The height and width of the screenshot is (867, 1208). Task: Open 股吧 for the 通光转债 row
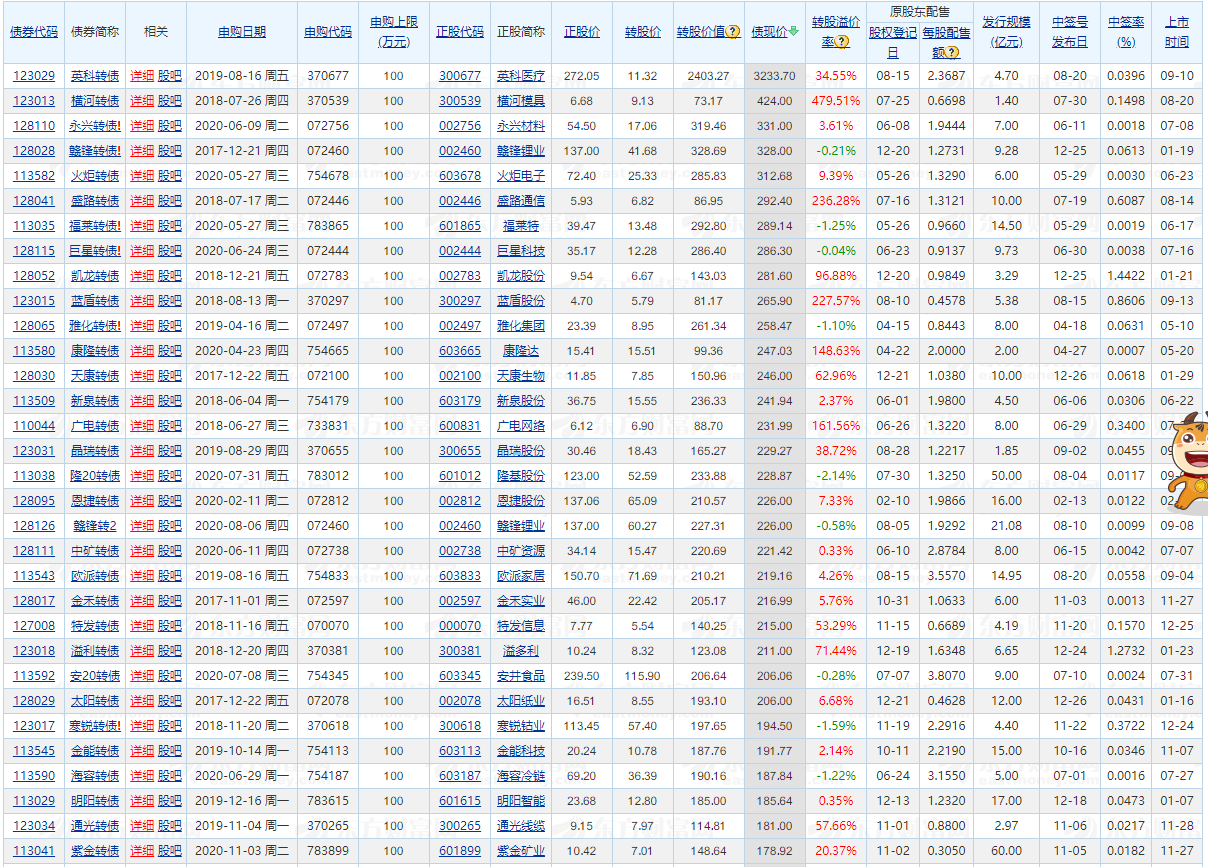coord(170,826)
